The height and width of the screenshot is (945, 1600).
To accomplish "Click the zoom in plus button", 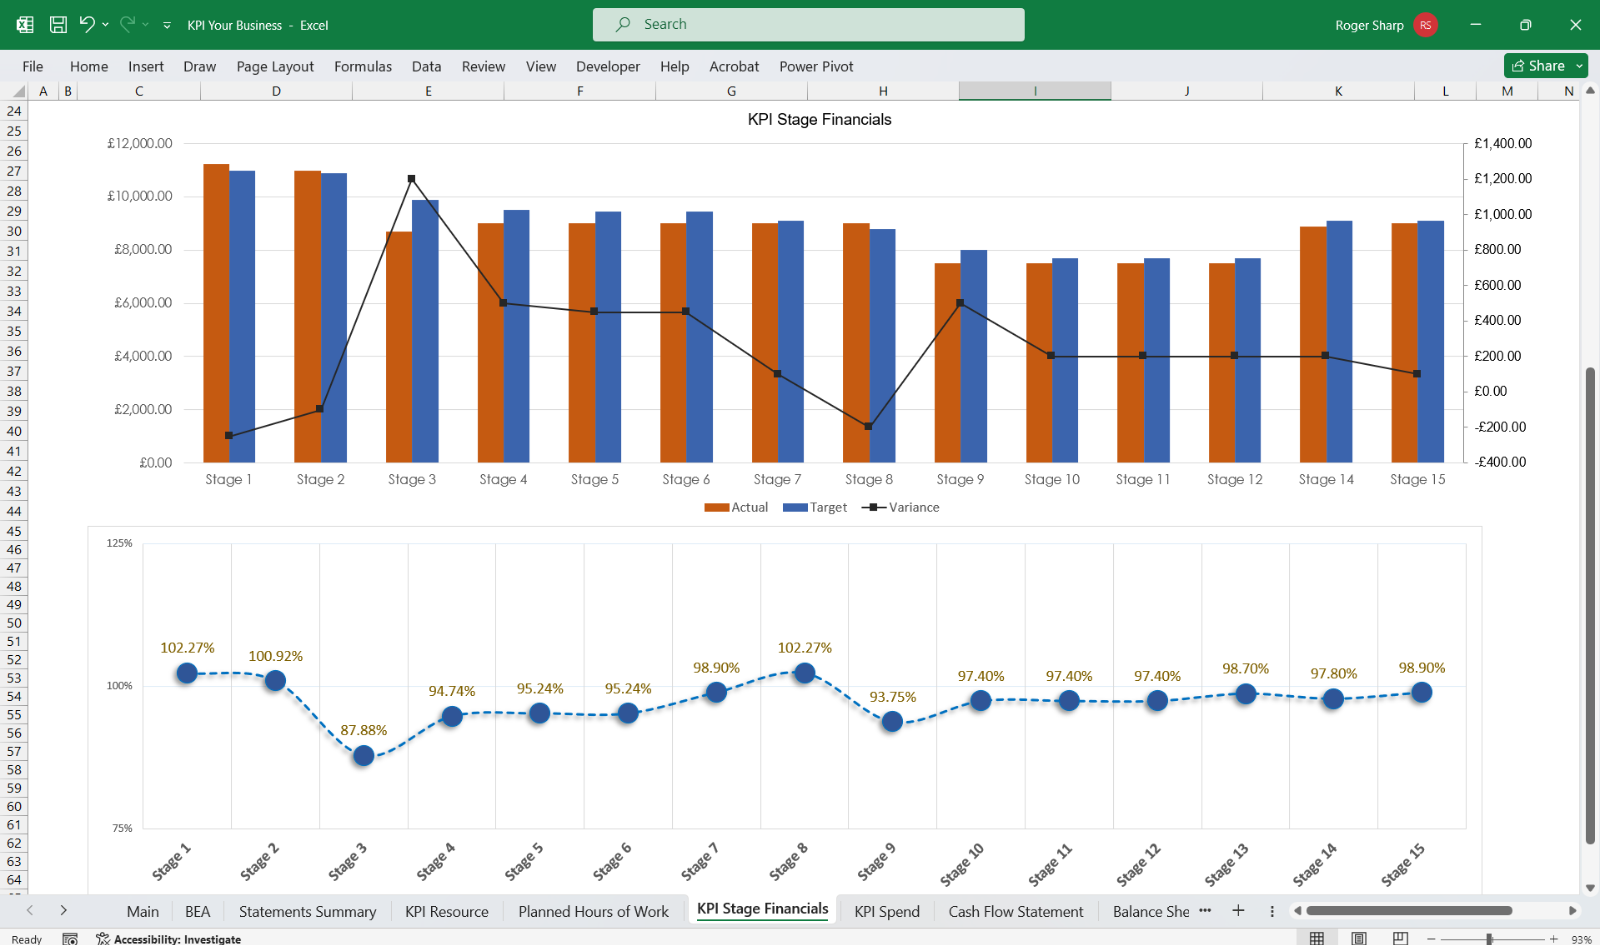I will [x=1553, y=939].
